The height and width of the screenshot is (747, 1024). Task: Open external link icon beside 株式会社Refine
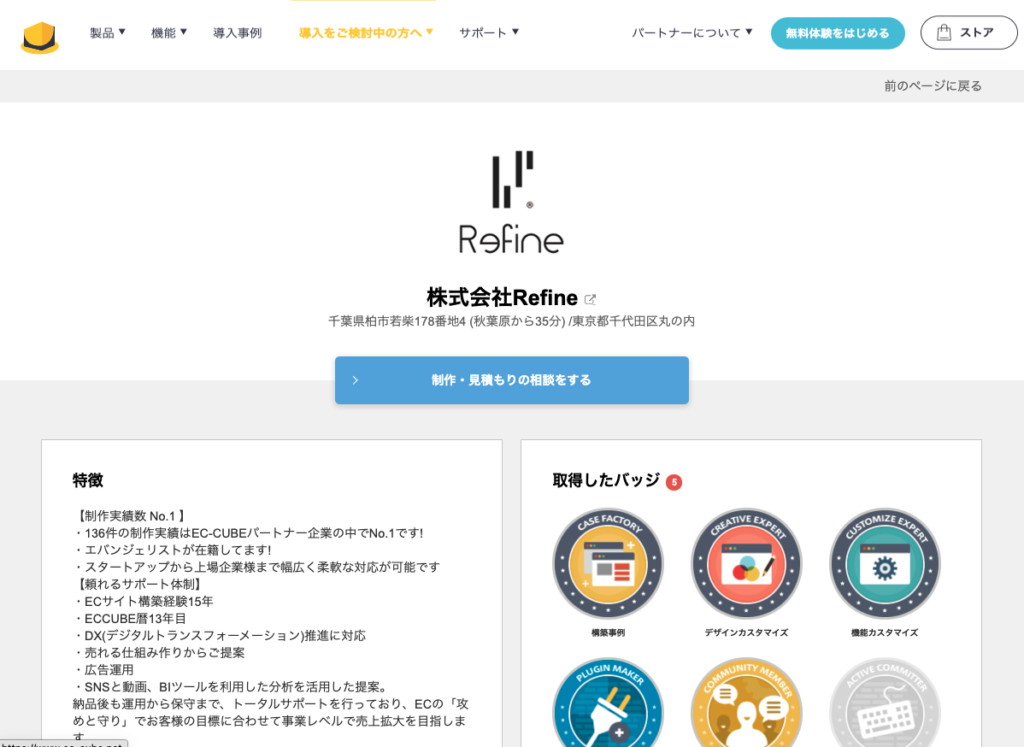point(590,299)
